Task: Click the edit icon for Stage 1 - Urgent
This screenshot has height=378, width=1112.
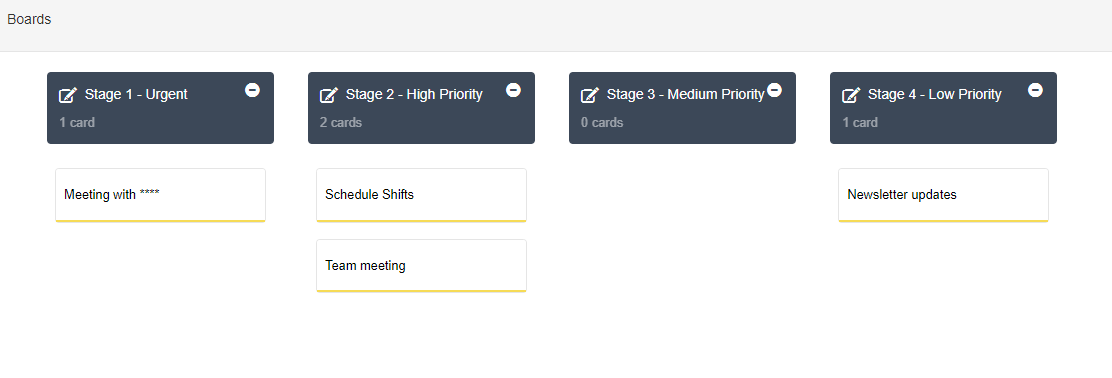Action: click(x=68, y=95)
